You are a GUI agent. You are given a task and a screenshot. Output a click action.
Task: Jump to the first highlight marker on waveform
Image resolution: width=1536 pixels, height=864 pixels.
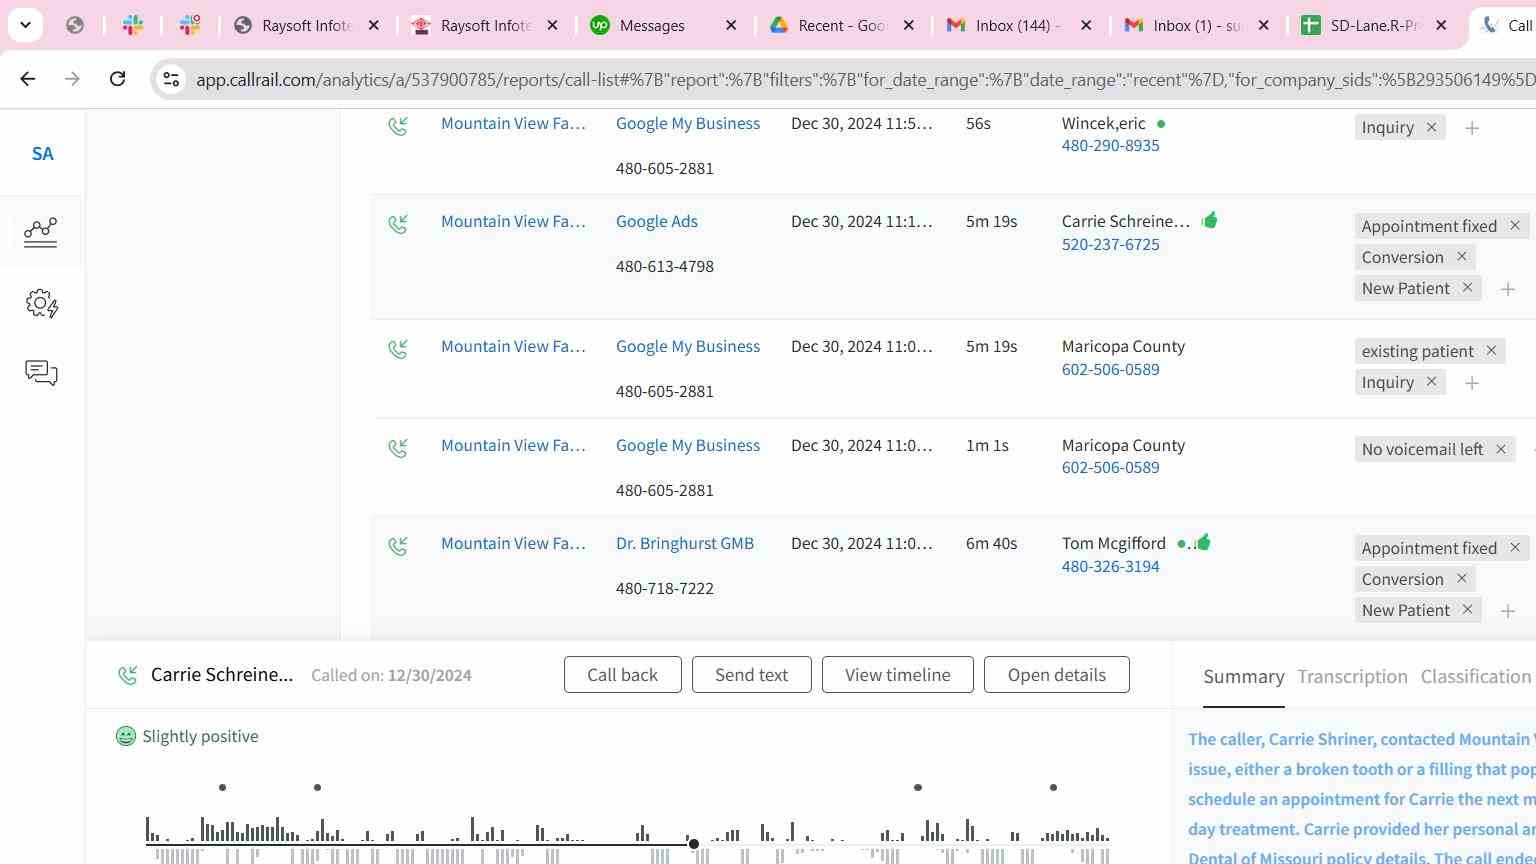[x=222, y=788]
